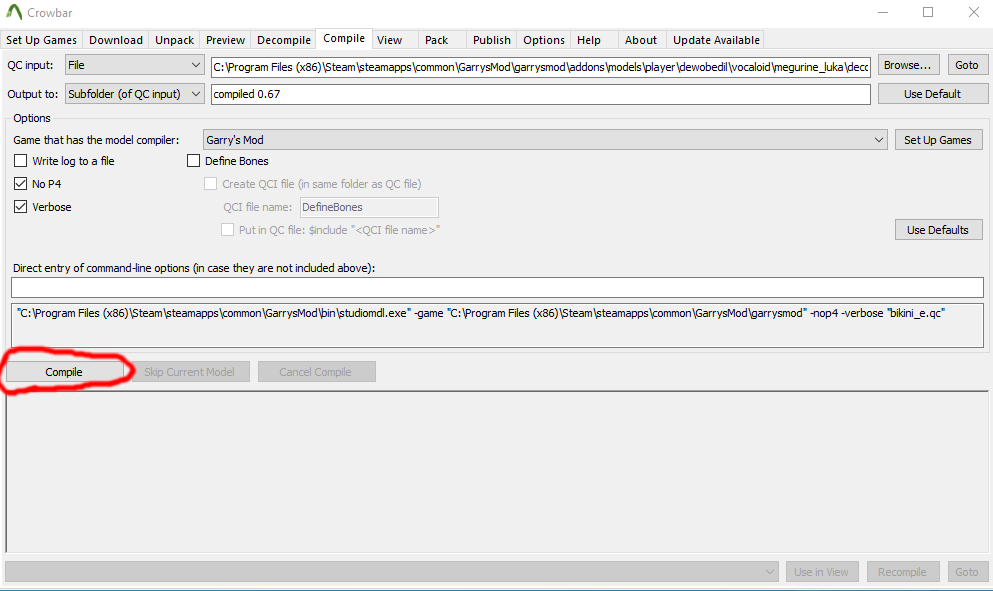Viewport: 993px width, 591px height.
Task: Click the Cancel Compile button
Action: tap(315, 372)
